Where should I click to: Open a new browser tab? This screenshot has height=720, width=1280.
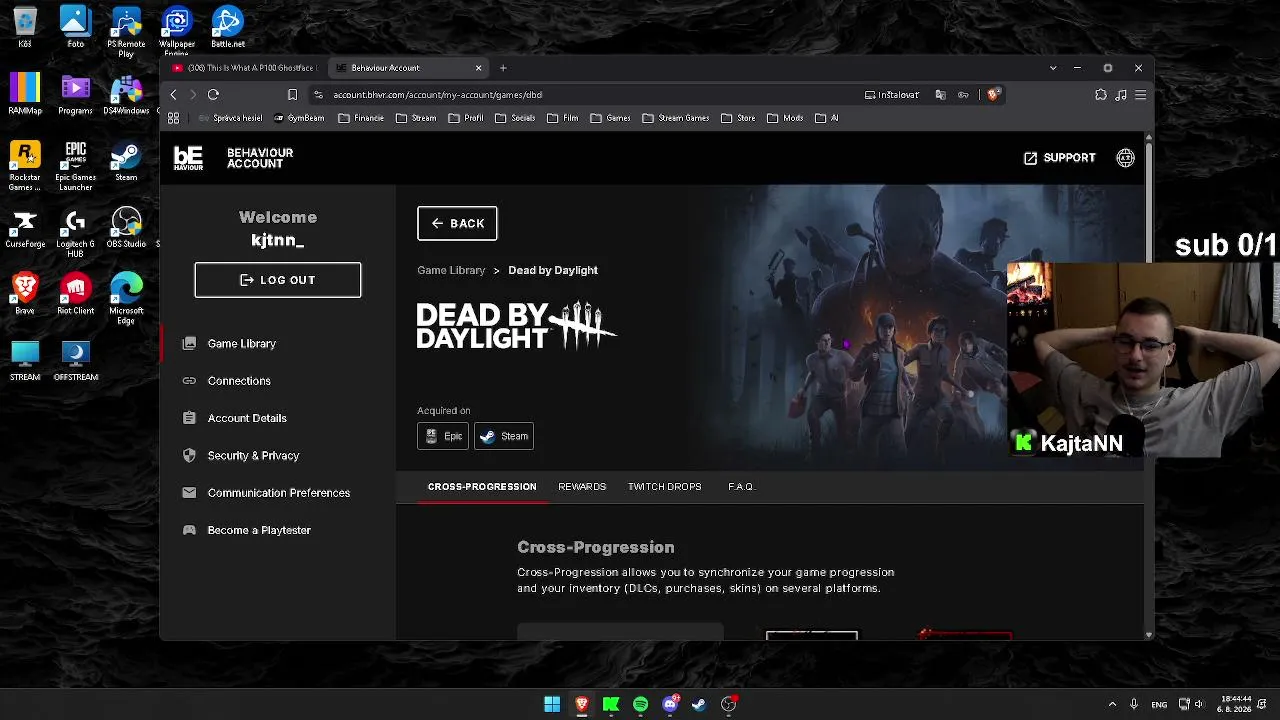[x=503, y=68]
